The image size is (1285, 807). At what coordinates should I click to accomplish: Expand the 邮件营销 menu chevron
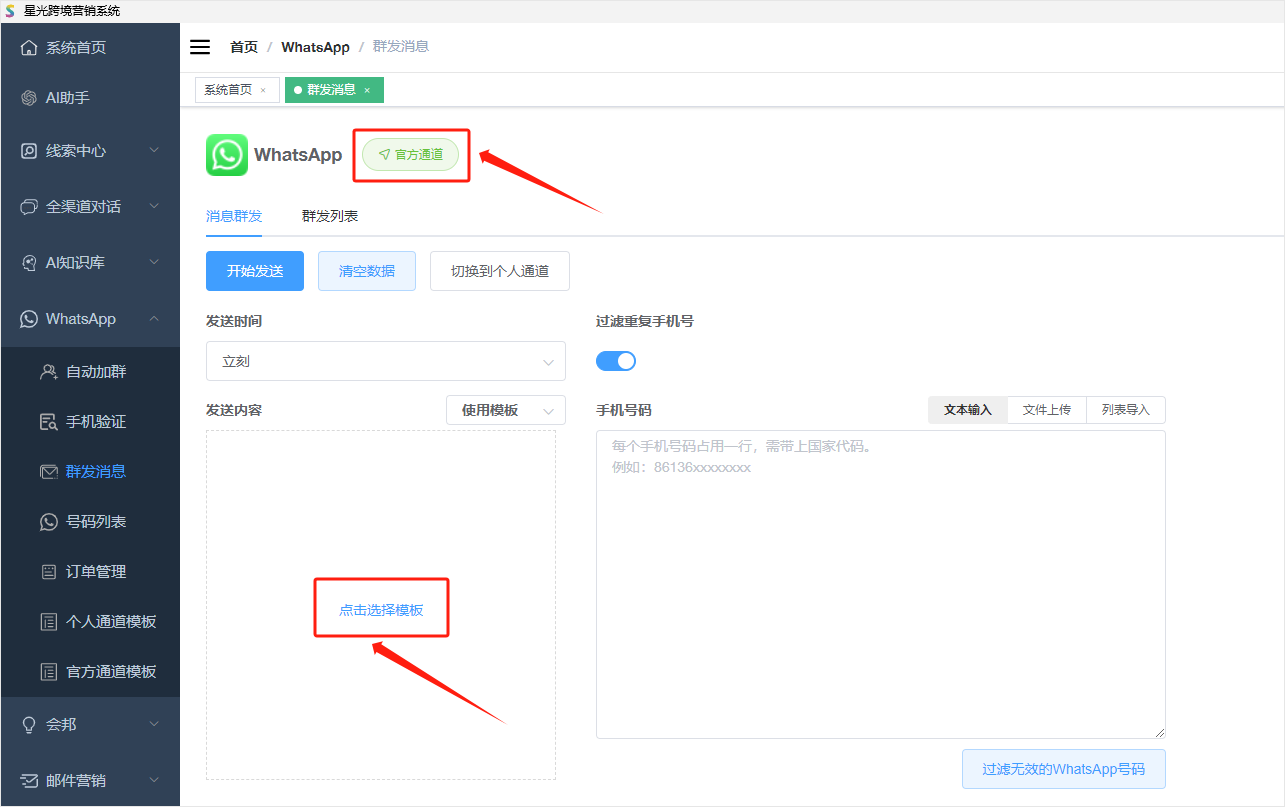point(154,781)
